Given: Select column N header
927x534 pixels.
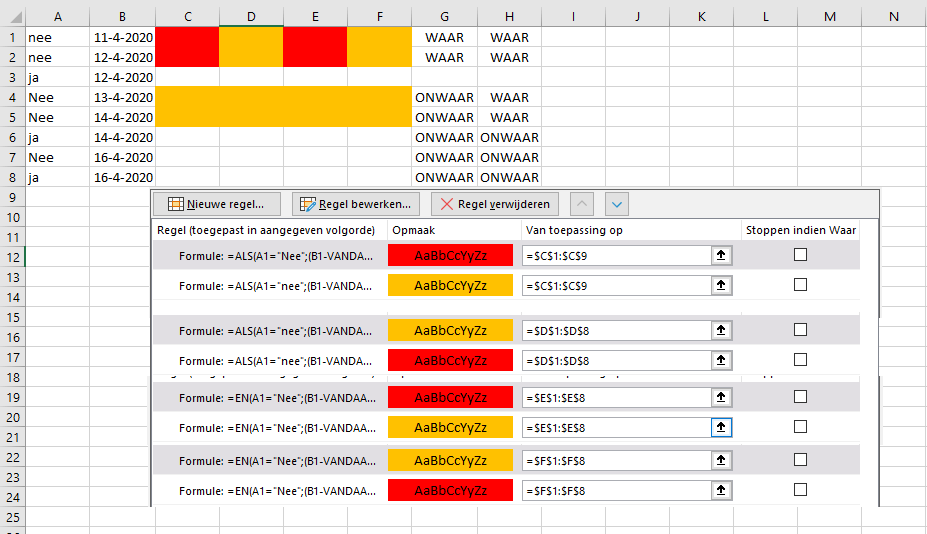Looking at the screenshot, I should (x=894, y=17).
